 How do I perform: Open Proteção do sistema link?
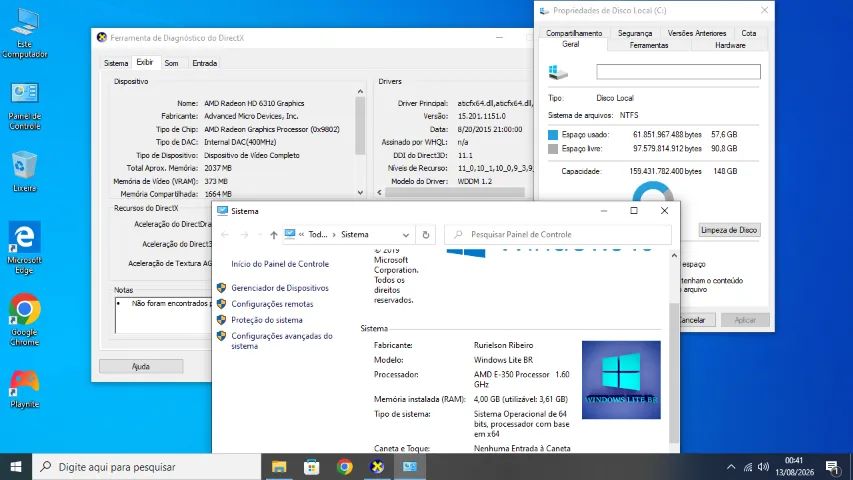click(267, 320)
